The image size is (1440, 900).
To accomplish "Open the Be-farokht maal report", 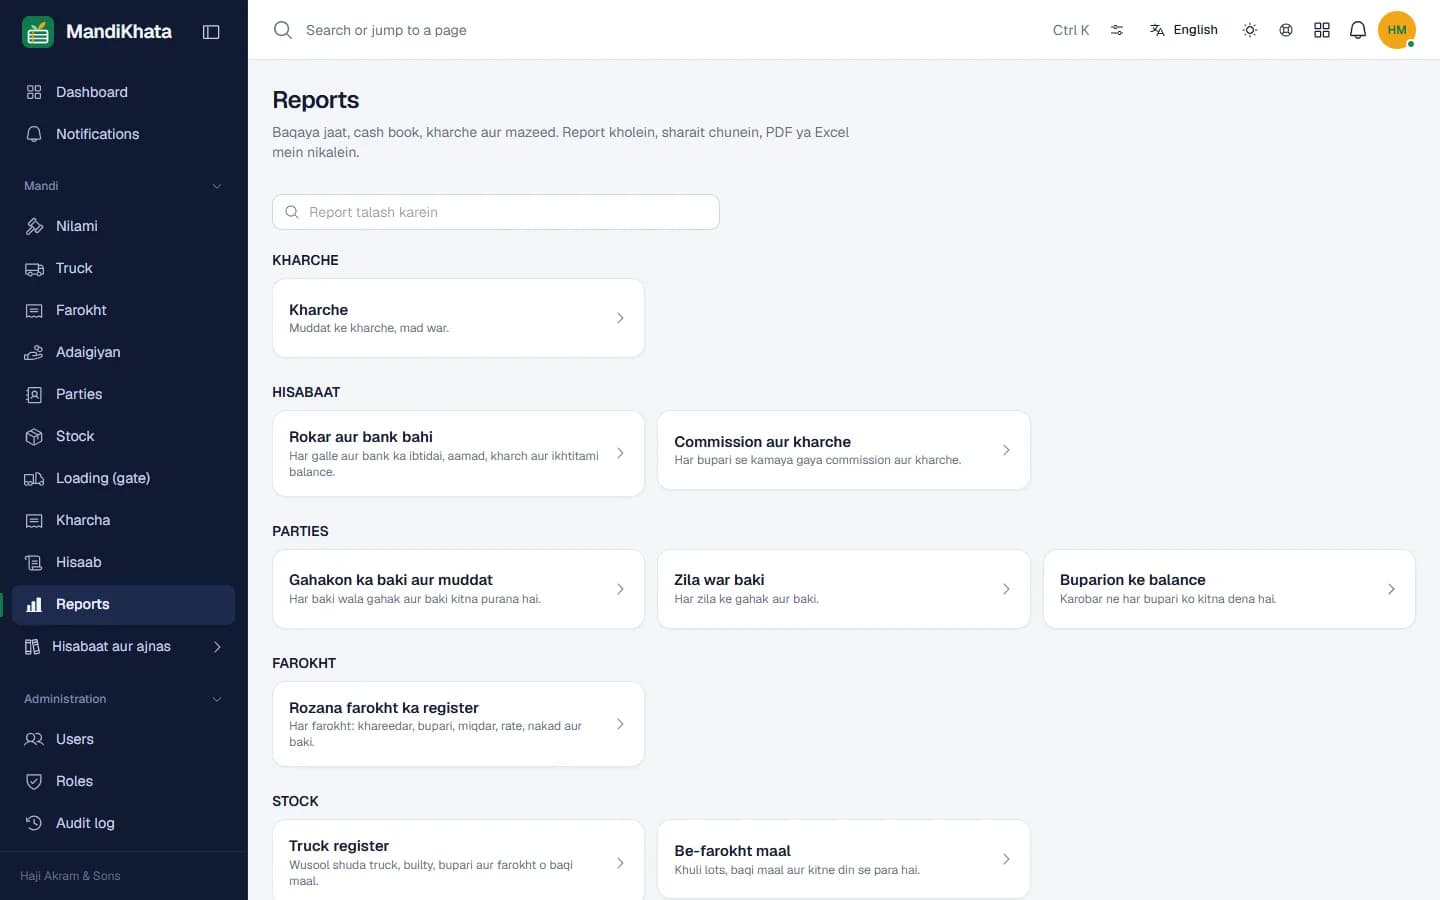I will 844,859.
